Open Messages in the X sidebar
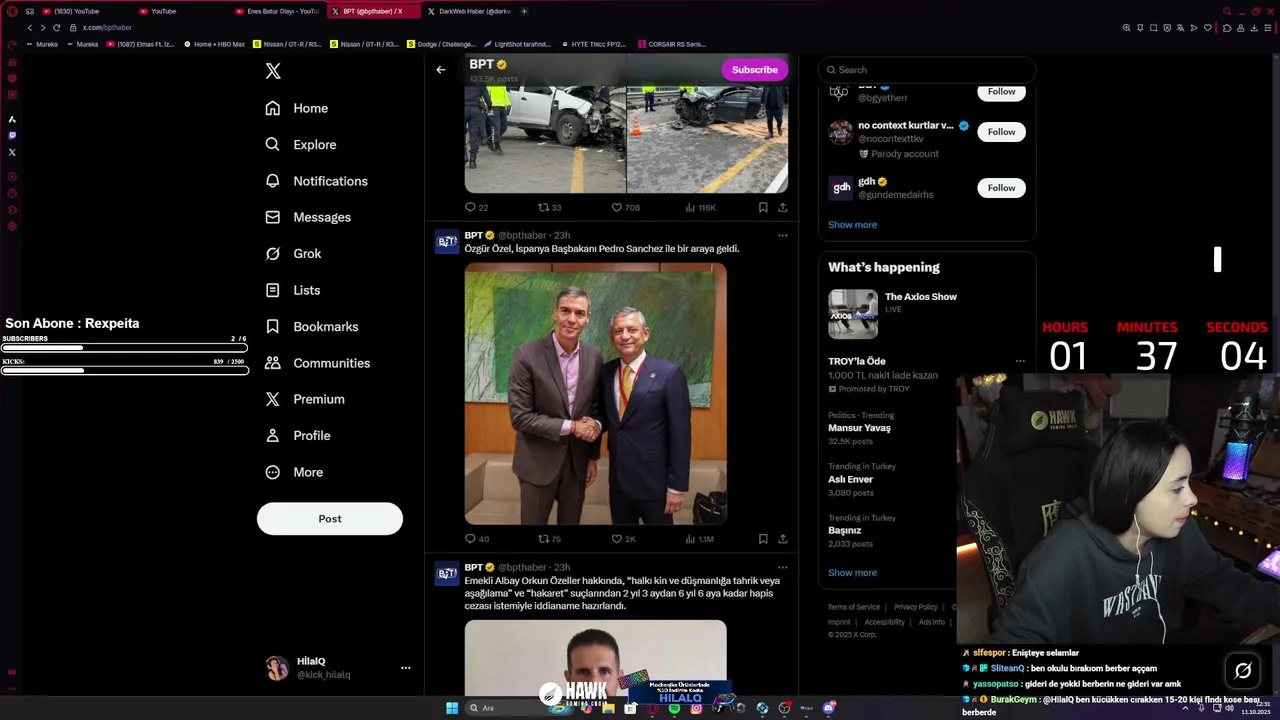The height and width of the screenshot is (720, 1280). [308, 217]
